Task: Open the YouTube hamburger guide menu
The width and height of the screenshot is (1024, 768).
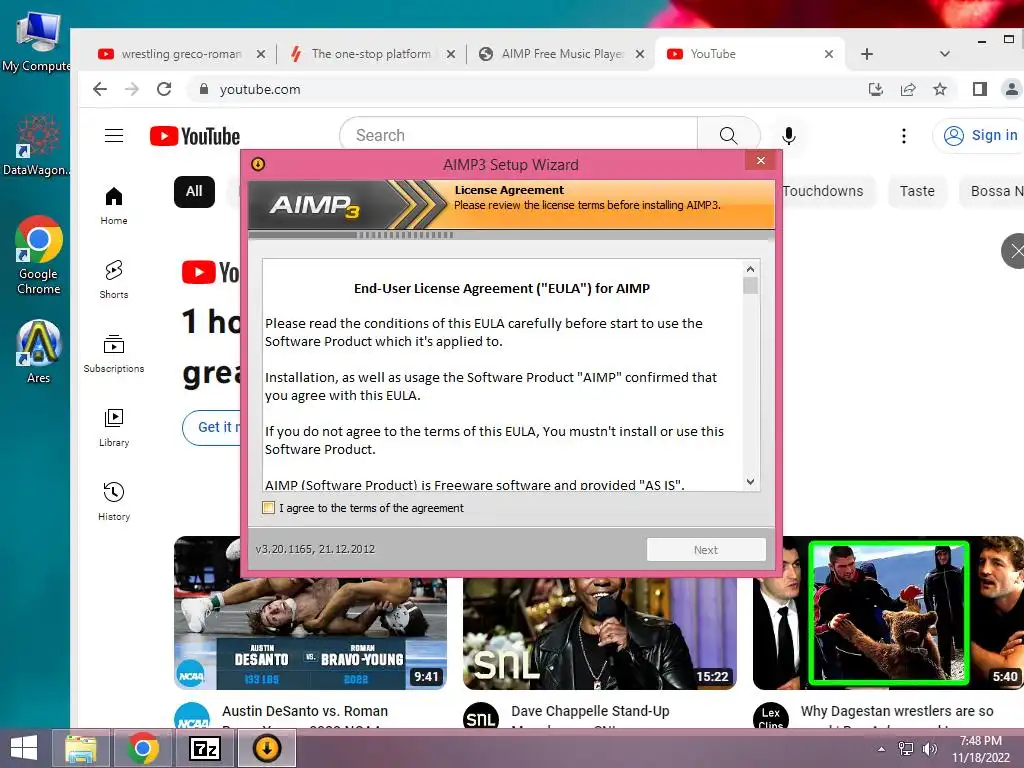Action: [x=114, y=135]
